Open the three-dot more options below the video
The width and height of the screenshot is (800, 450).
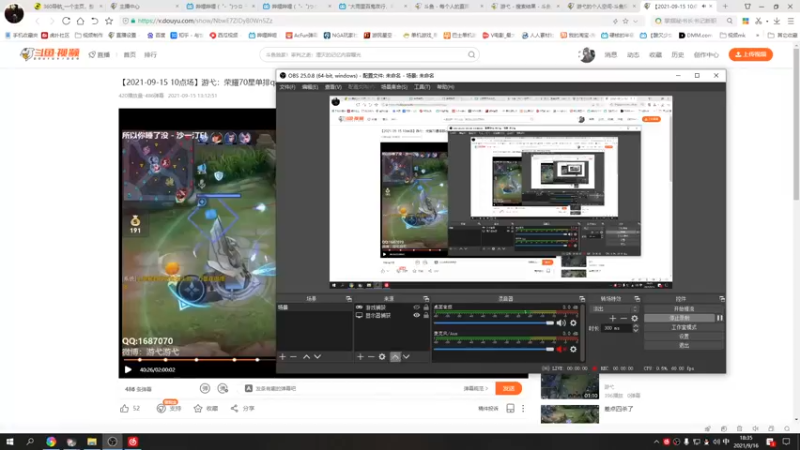point(523,409)
